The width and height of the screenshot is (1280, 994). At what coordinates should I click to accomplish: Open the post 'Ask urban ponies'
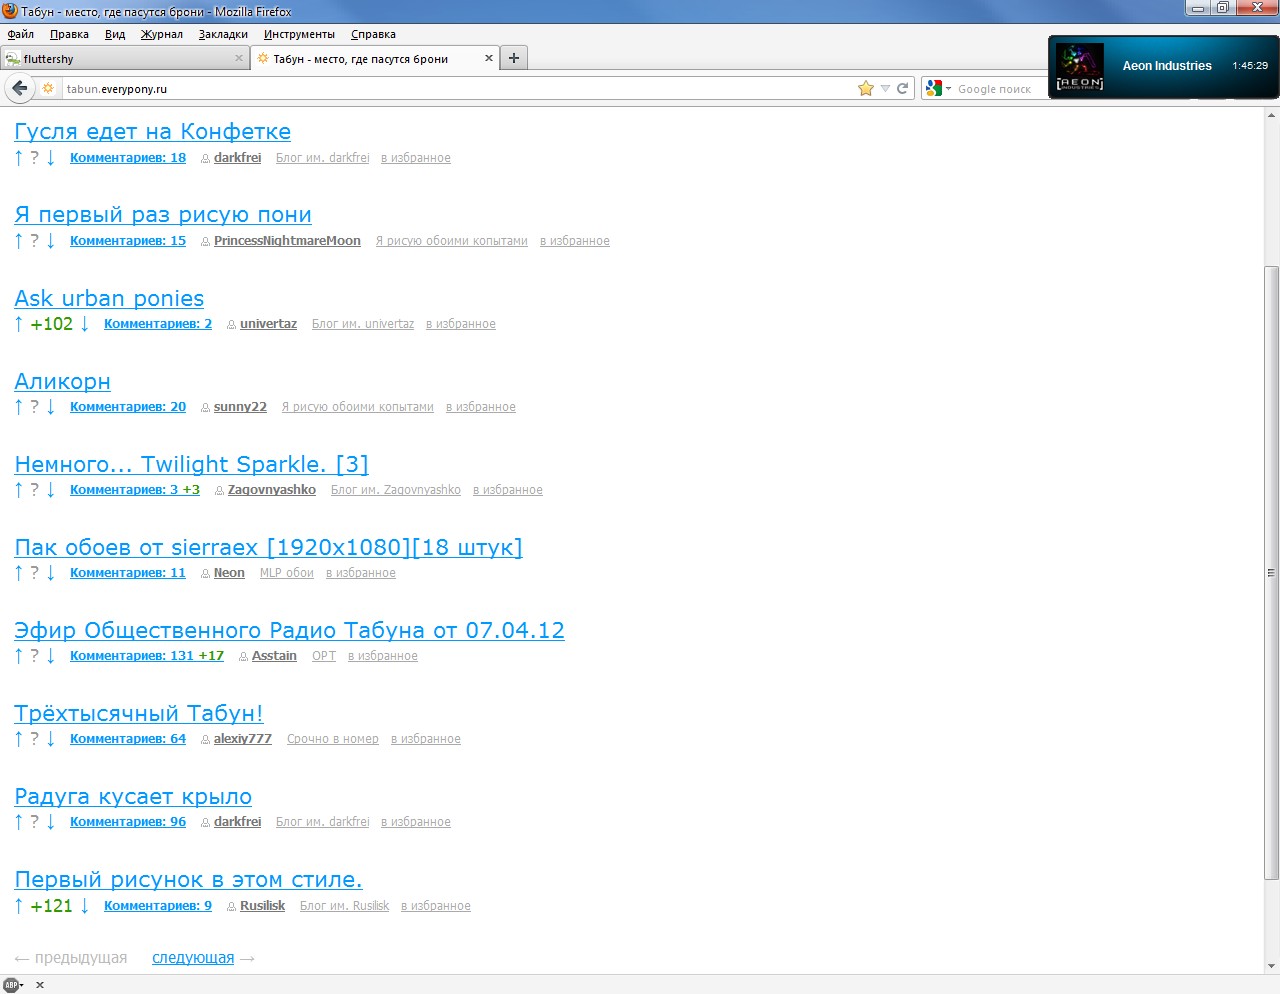click(109, 299)
